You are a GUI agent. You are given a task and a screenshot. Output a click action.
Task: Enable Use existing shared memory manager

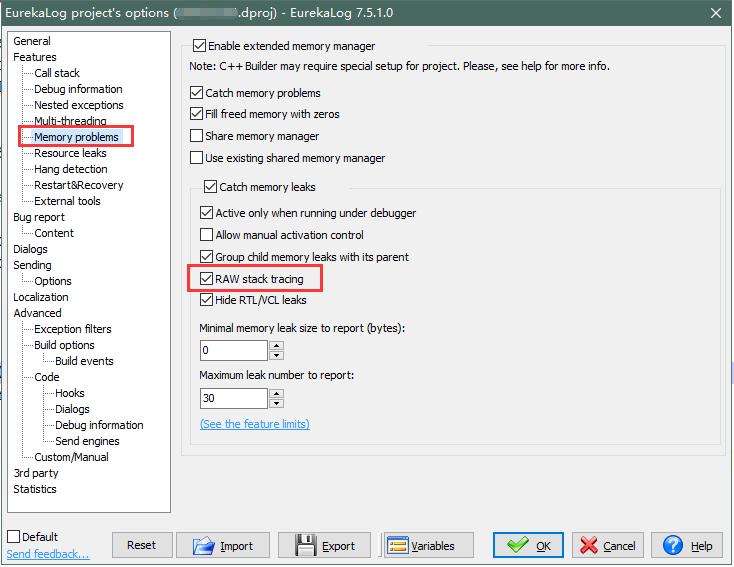[197, 158]
